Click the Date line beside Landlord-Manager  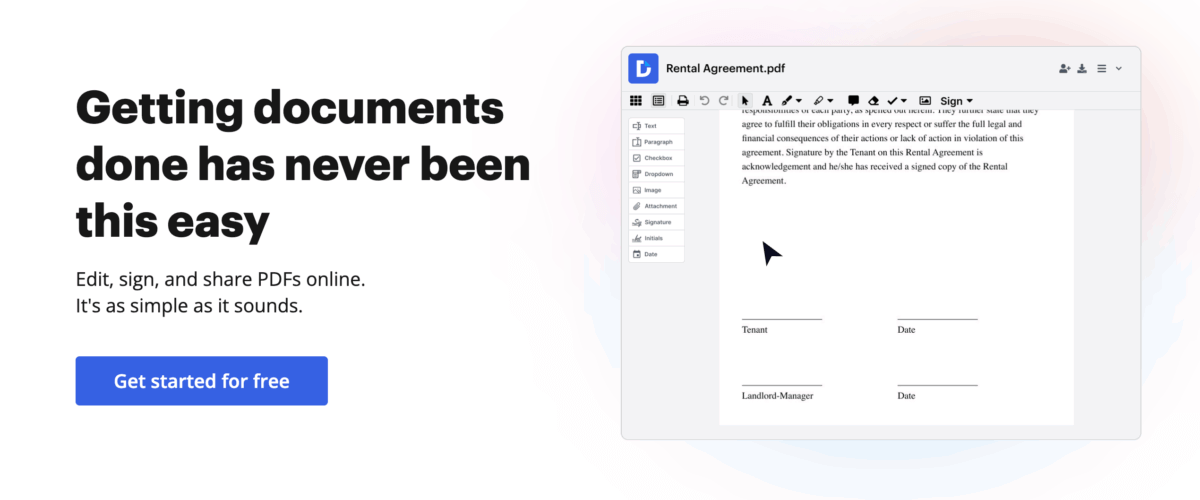(937, 385)
